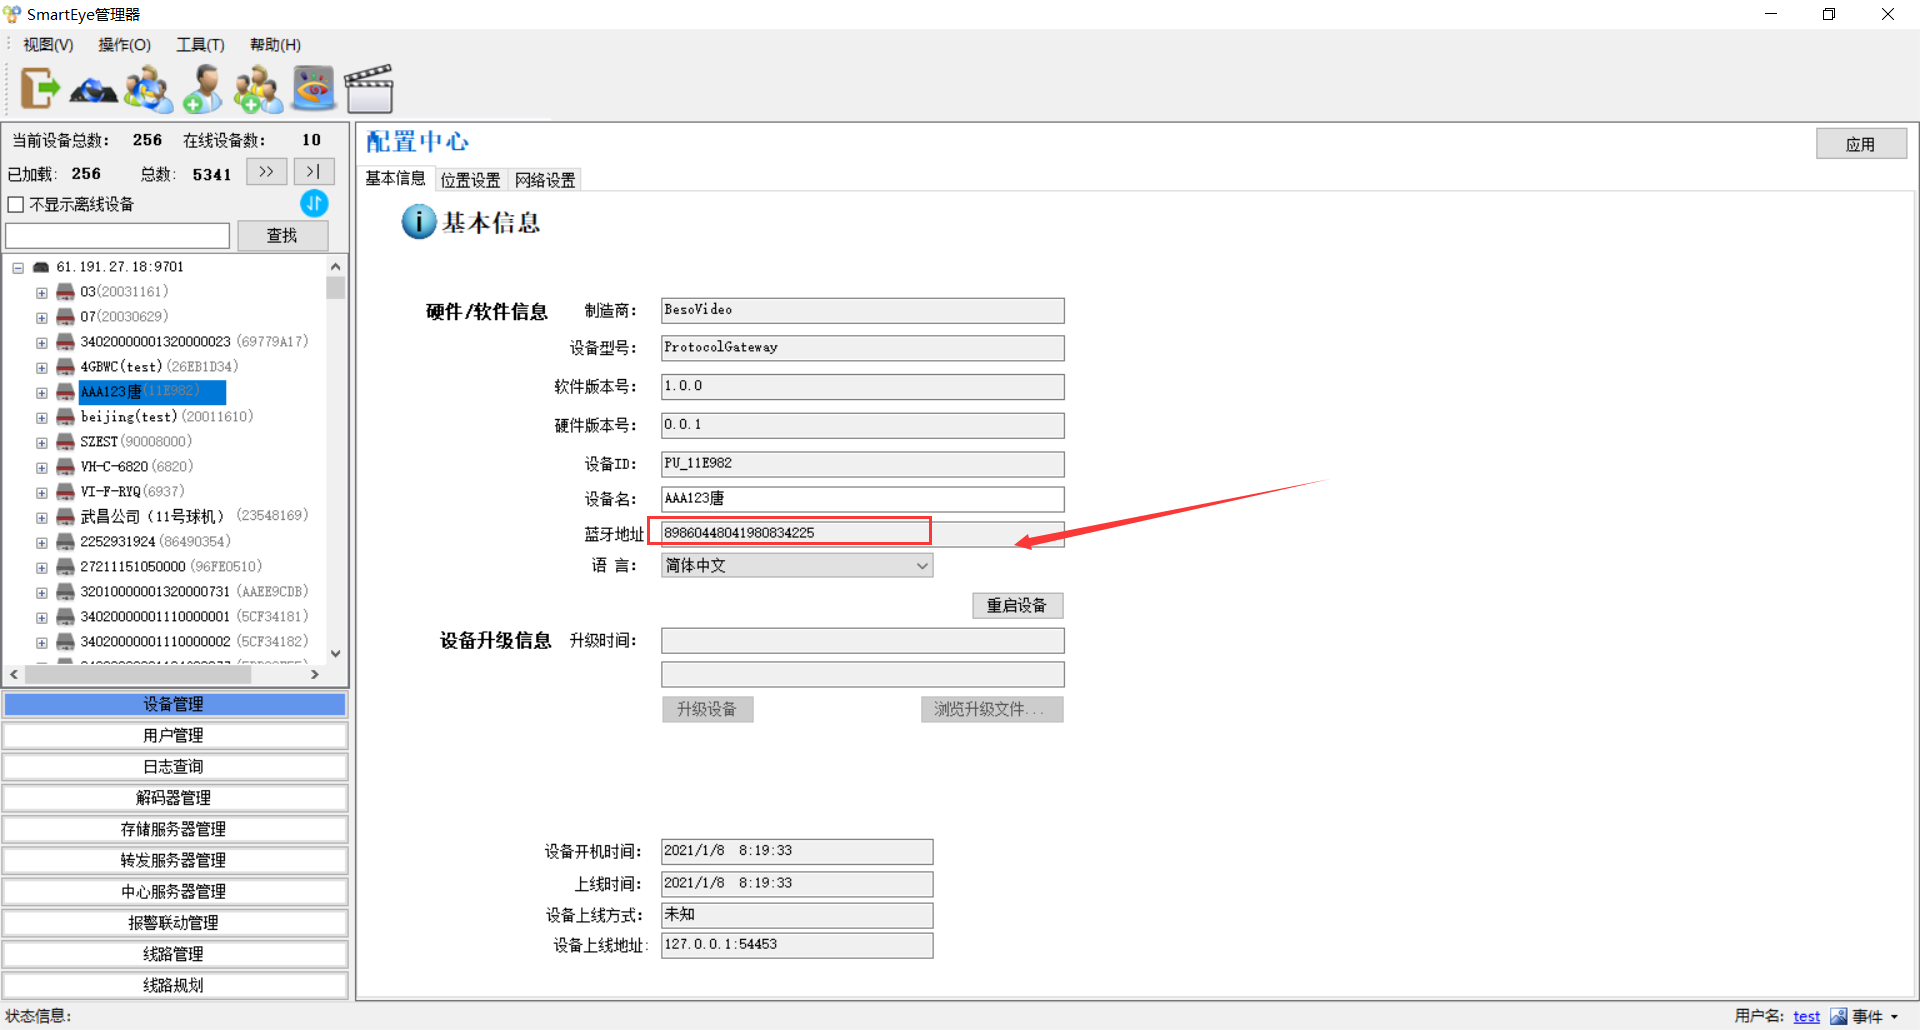Open the 语言 dropdown showing 简体中文

[796, 566]
